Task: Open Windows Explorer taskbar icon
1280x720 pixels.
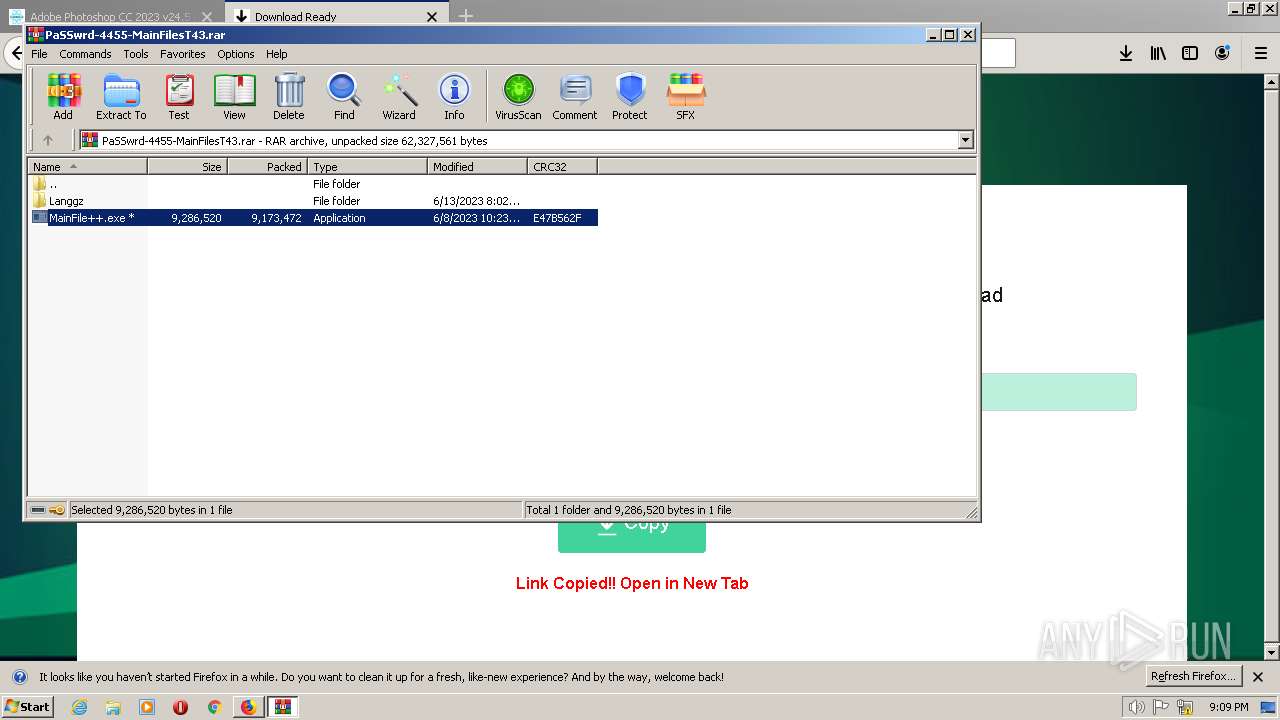Action: tap(113, 707)
